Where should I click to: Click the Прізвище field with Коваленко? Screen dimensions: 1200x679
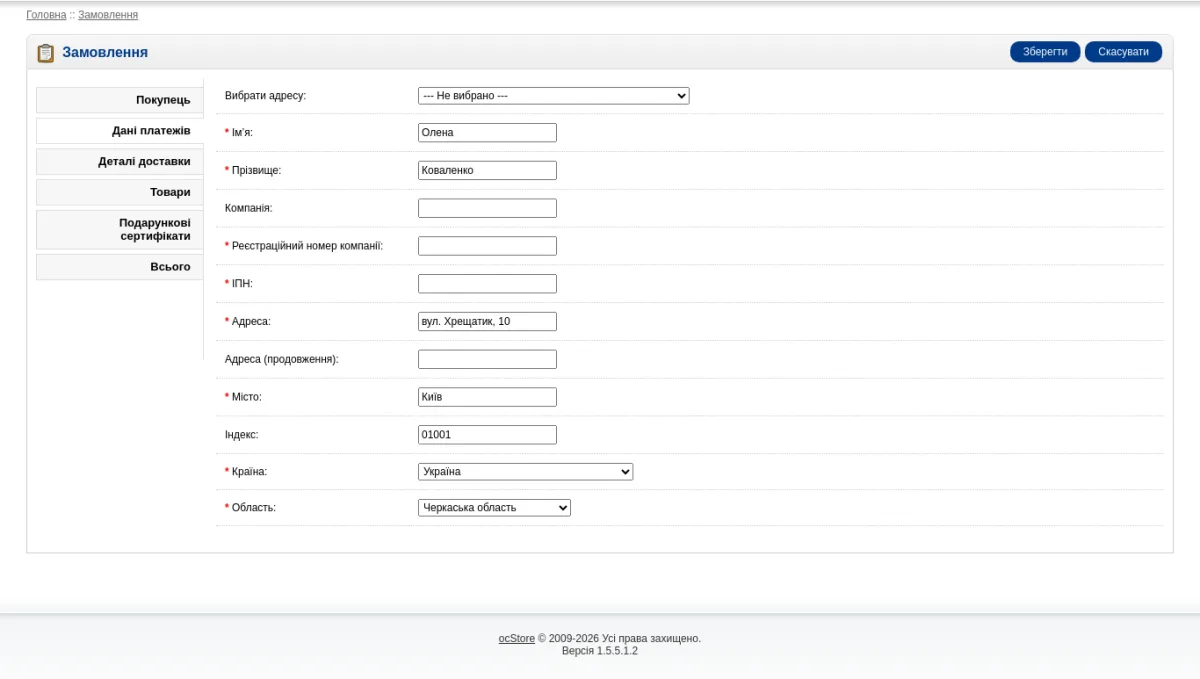tap(487, 170)
